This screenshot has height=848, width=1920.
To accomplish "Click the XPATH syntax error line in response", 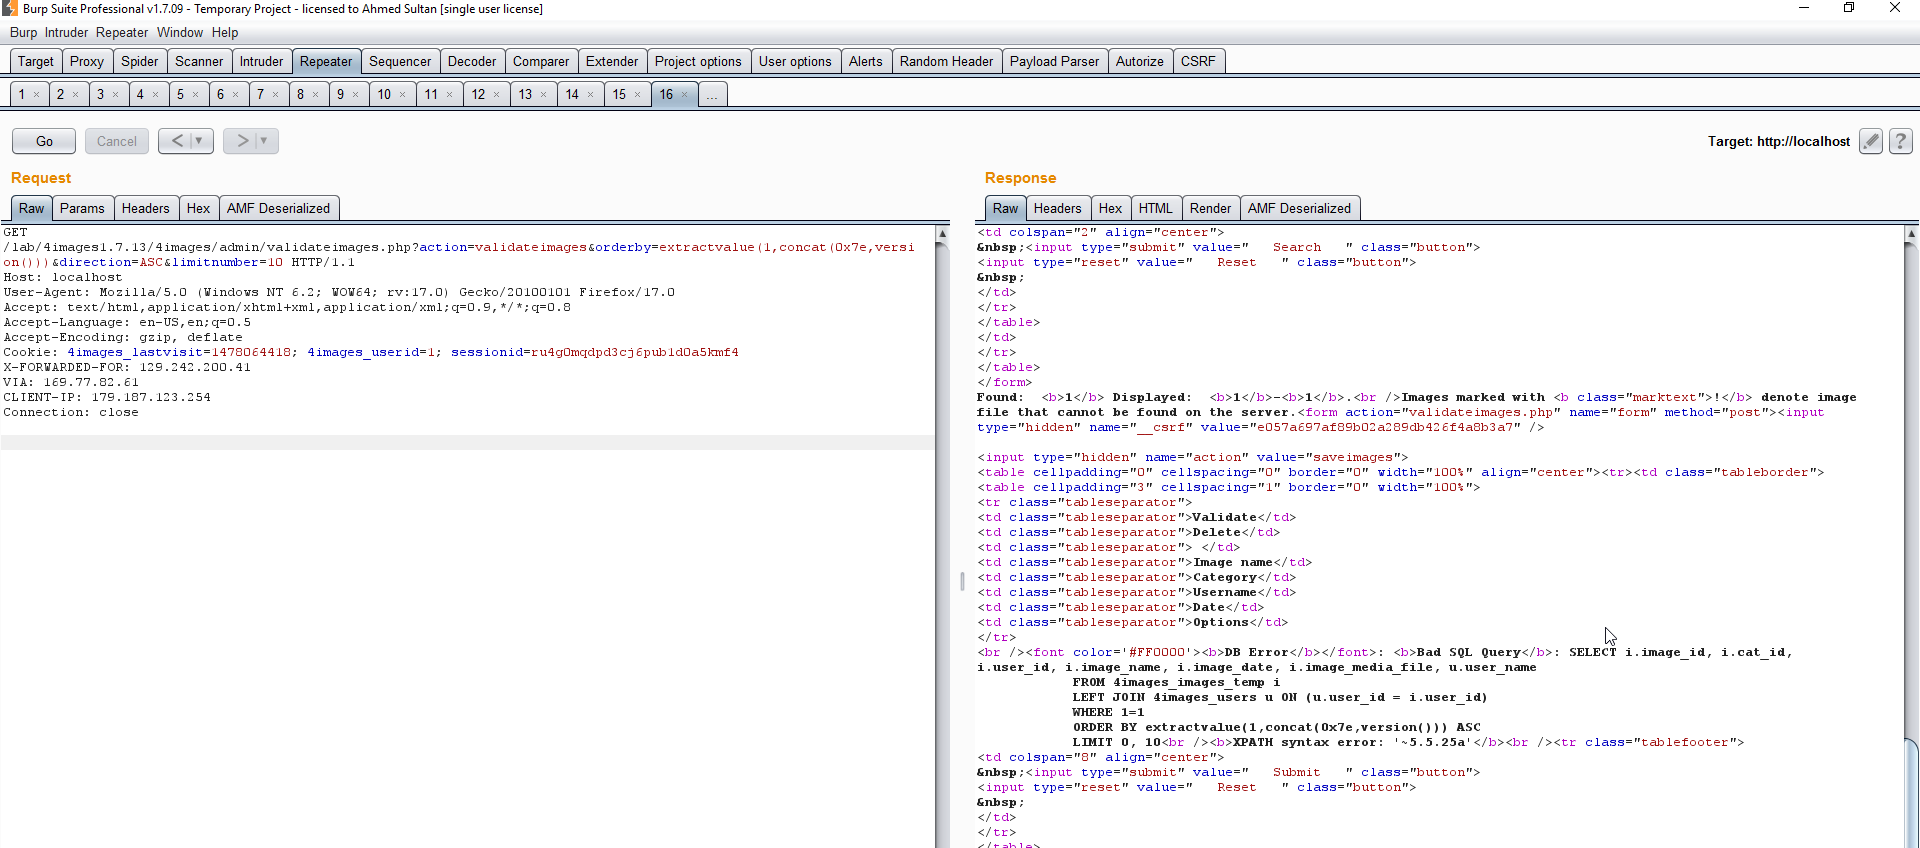I will 1408,742.
